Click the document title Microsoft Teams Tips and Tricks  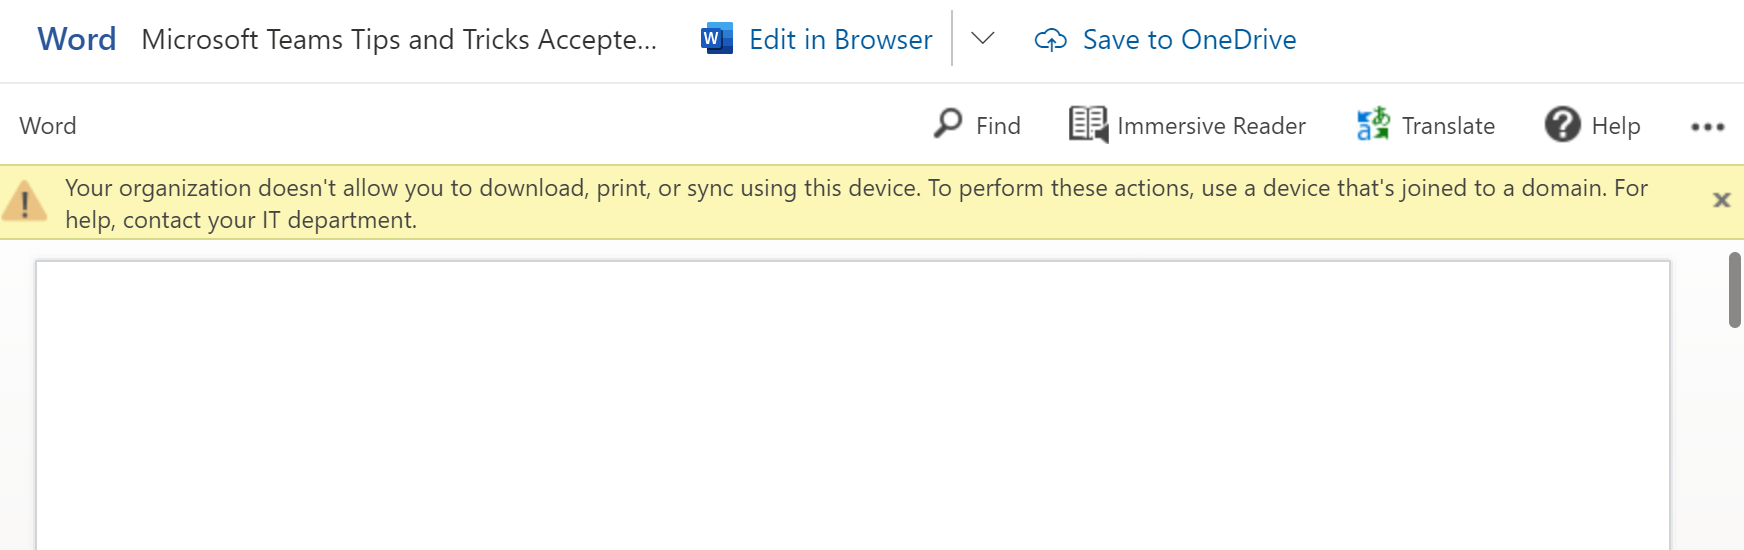[399, 40]
